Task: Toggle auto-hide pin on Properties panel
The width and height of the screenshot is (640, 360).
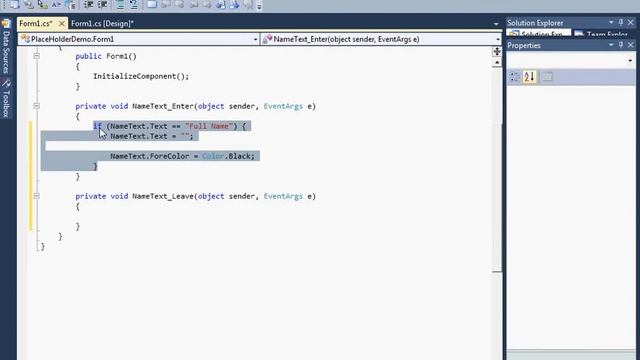Action: (621, 45)
